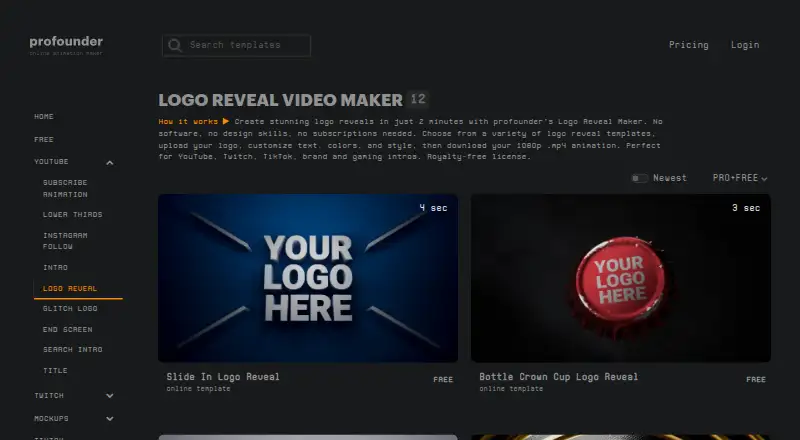
Task: Open the Slide In Logo Reveal thumbnail
Action: (308, 278)
